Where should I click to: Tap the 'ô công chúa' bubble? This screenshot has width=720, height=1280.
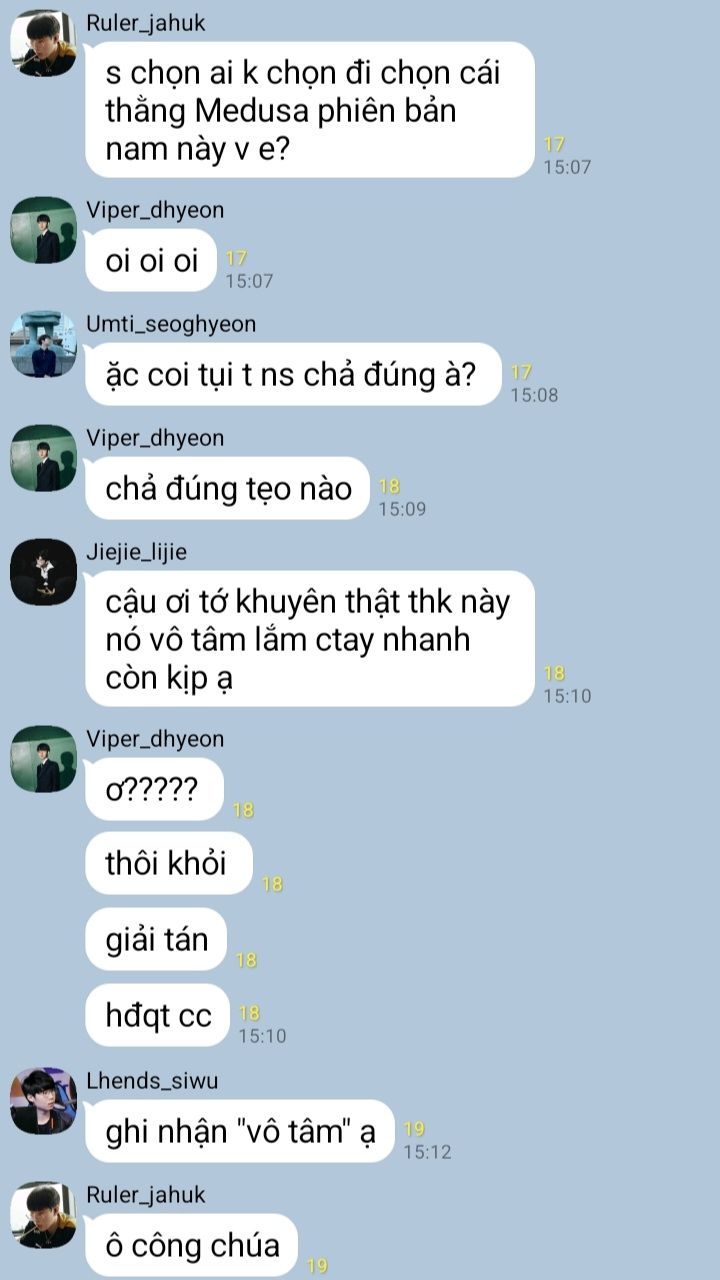(x=192, y=1245)
